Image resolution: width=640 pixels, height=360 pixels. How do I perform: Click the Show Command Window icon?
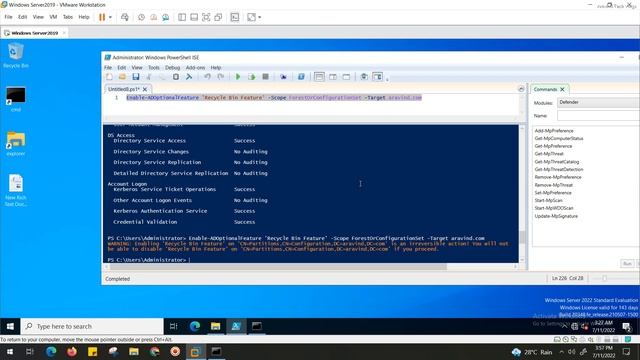[364, 77]
